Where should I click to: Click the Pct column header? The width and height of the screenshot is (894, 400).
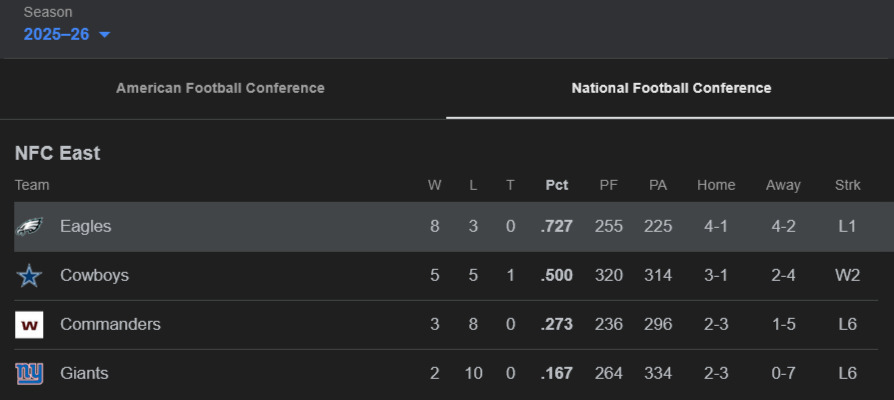557,185
